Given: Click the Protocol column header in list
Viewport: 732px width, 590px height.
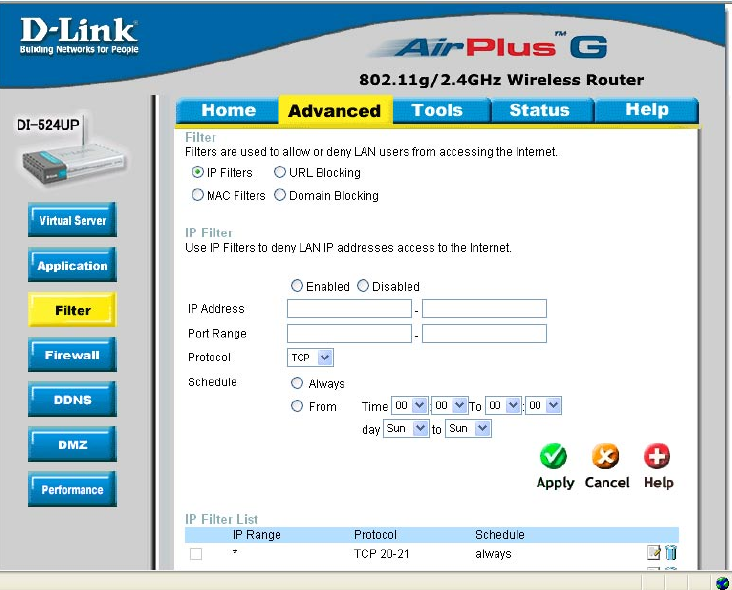Looking at the screenshot, I should click(375, 534).
